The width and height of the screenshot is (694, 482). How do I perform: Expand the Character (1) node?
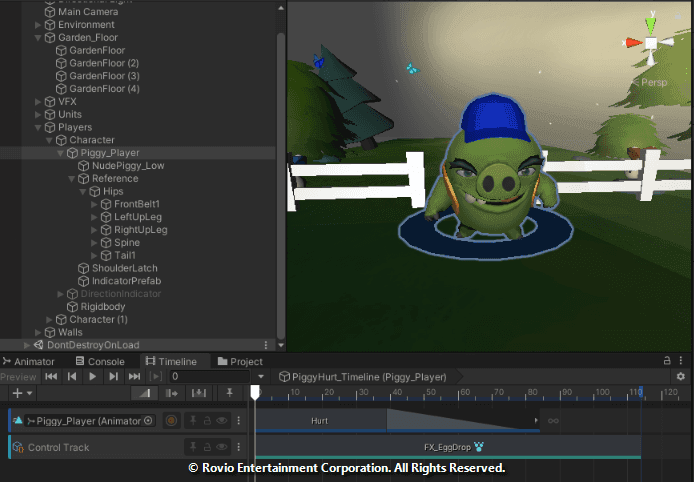point(49,320)
